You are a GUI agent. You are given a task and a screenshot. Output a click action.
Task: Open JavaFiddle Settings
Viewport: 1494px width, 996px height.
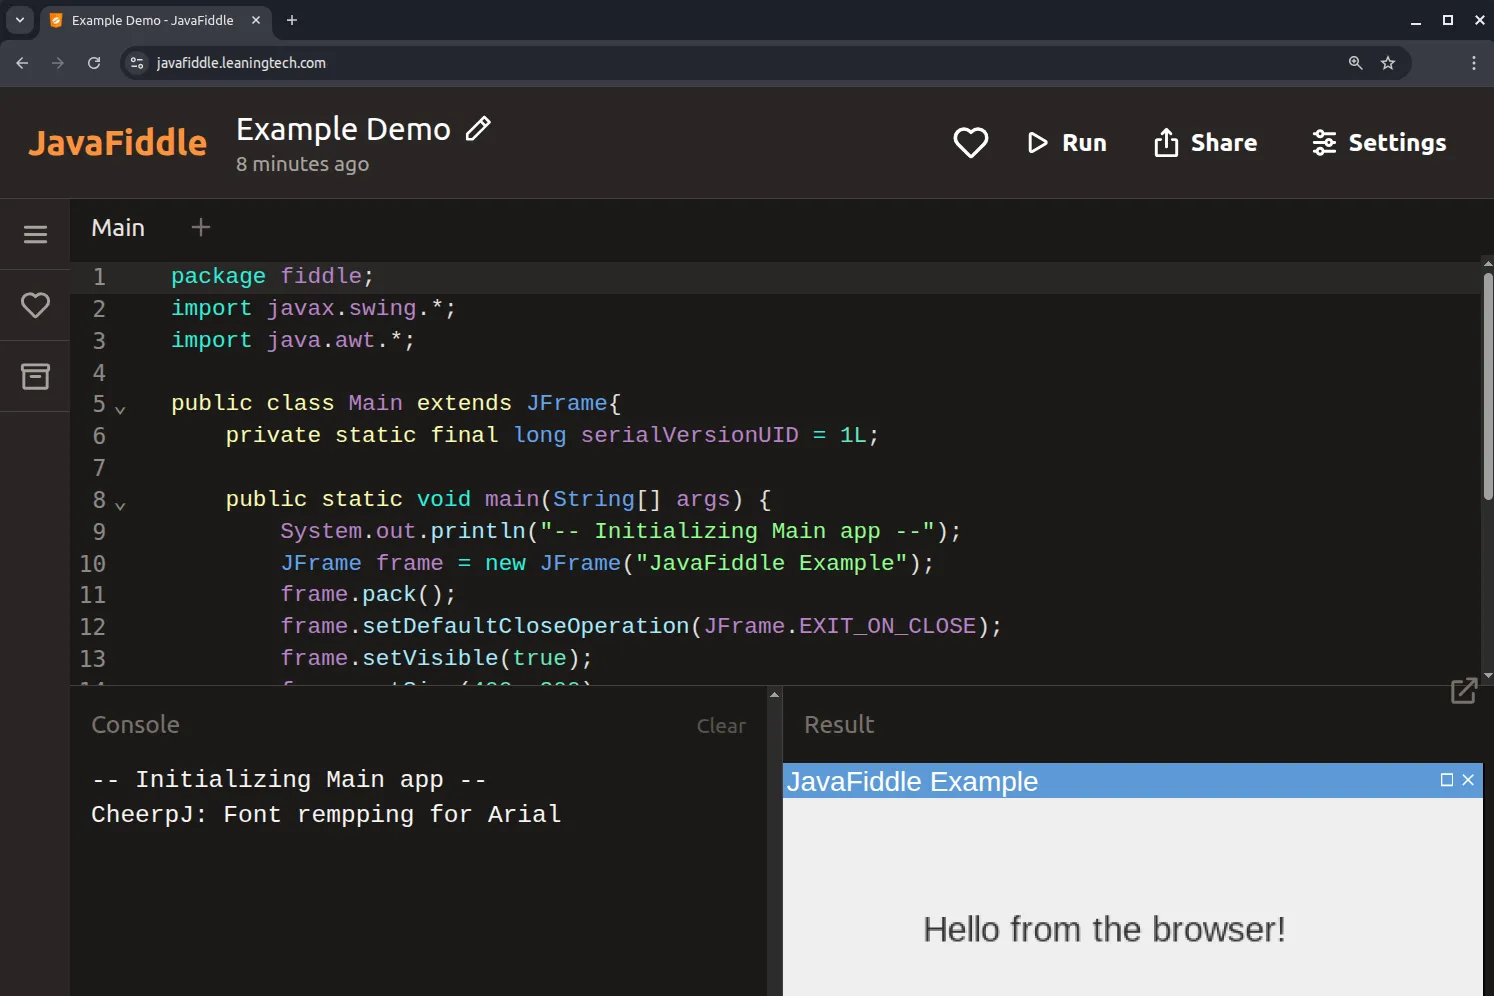pos(1378,142)
